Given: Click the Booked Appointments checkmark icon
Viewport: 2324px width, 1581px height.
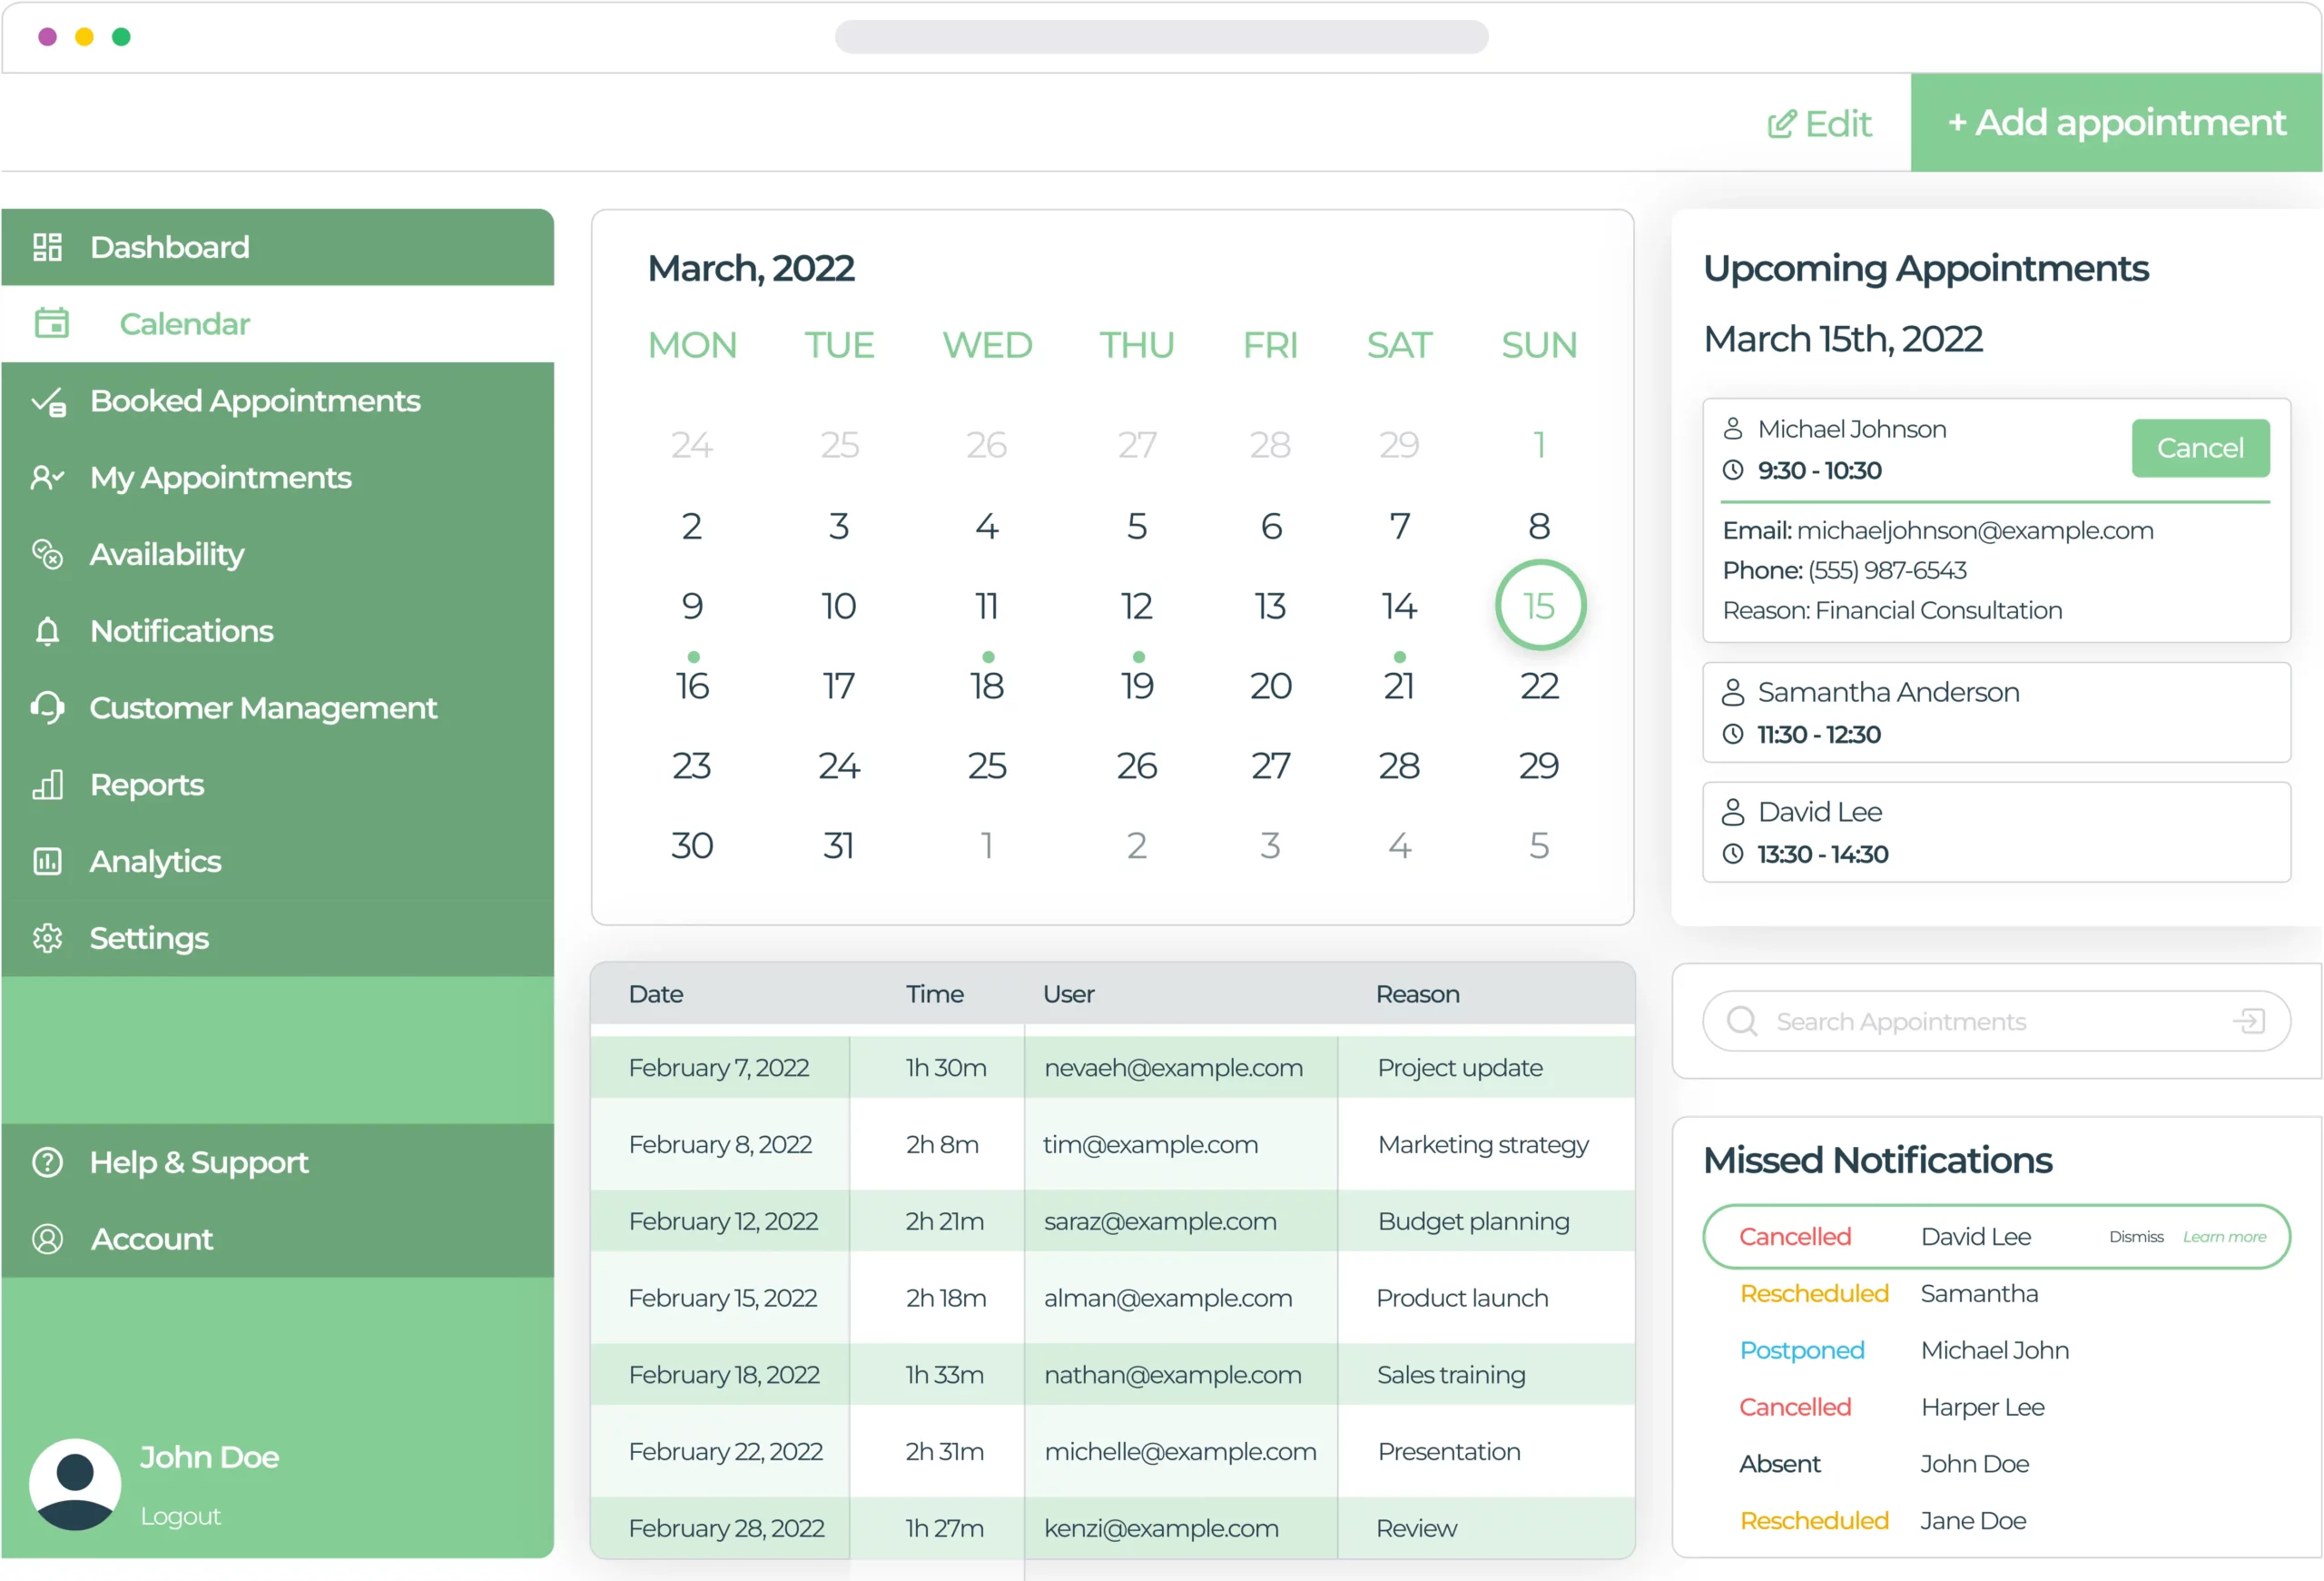Looking at the screenshot, I should [x=47, y=401].
